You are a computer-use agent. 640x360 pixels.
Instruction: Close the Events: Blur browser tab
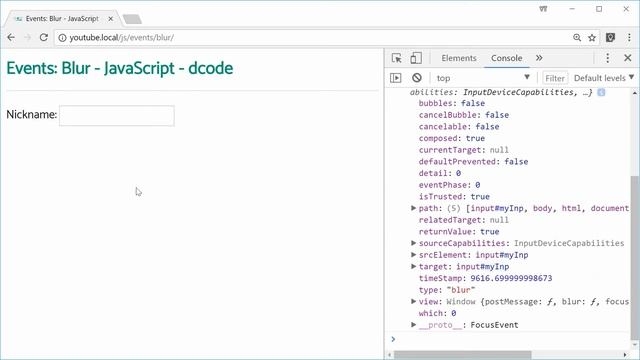coord(111,19)
